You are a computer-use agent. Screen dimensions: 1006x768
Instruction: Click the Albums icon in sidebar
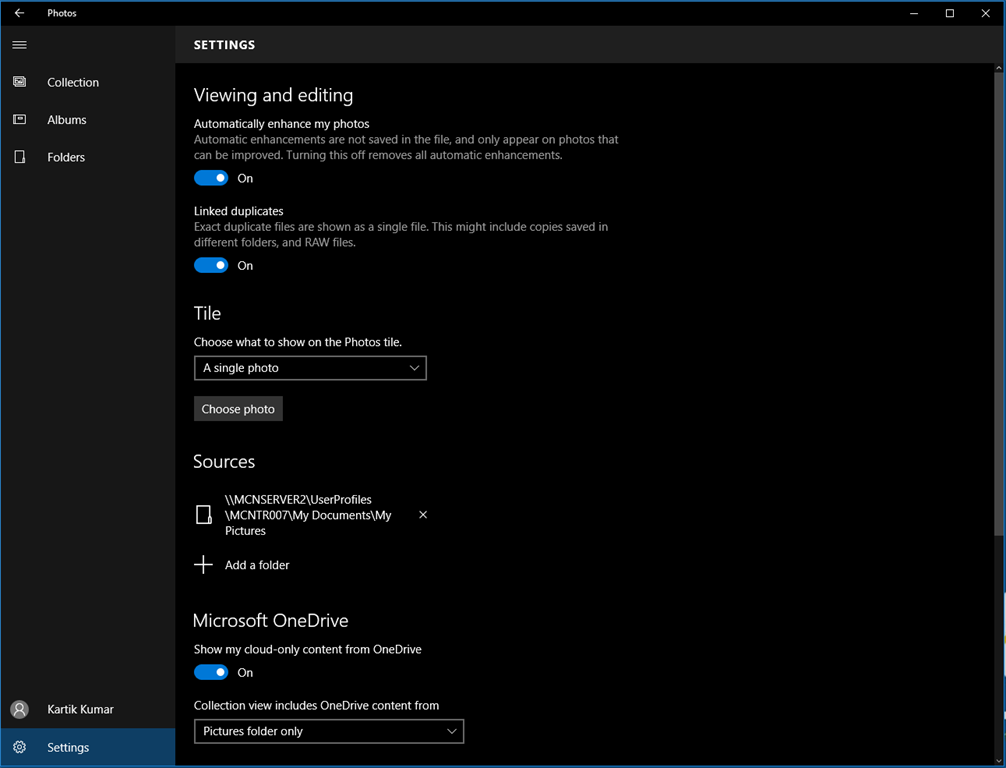click(19, 120)
